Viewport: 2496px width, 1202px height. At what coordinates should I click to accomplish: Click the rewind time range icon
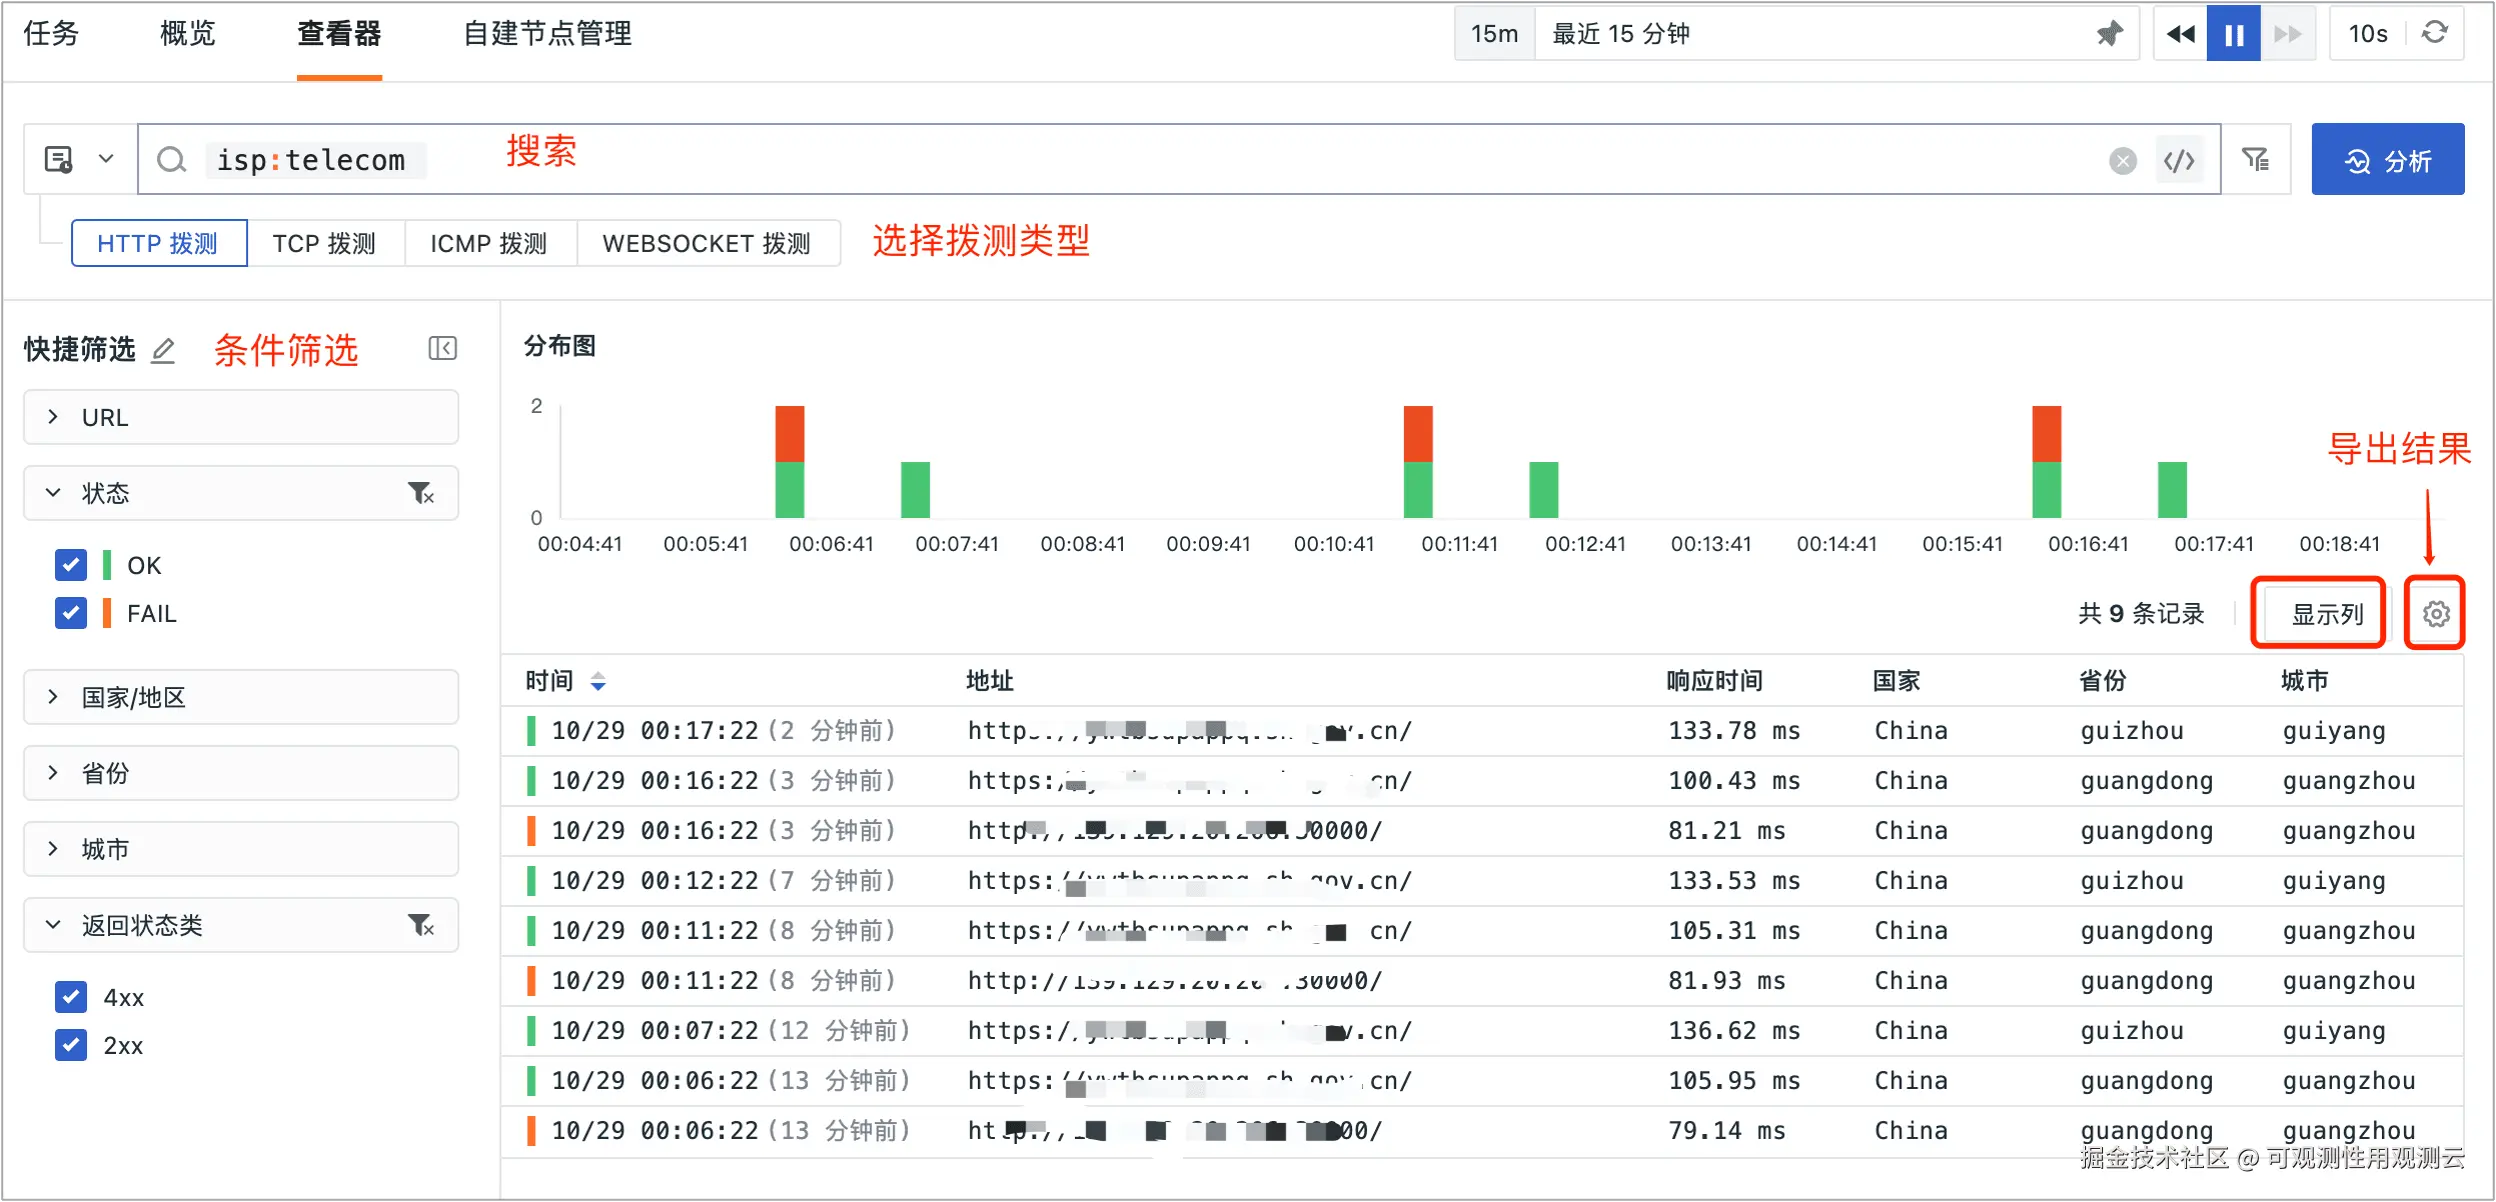pos(2180,34)
